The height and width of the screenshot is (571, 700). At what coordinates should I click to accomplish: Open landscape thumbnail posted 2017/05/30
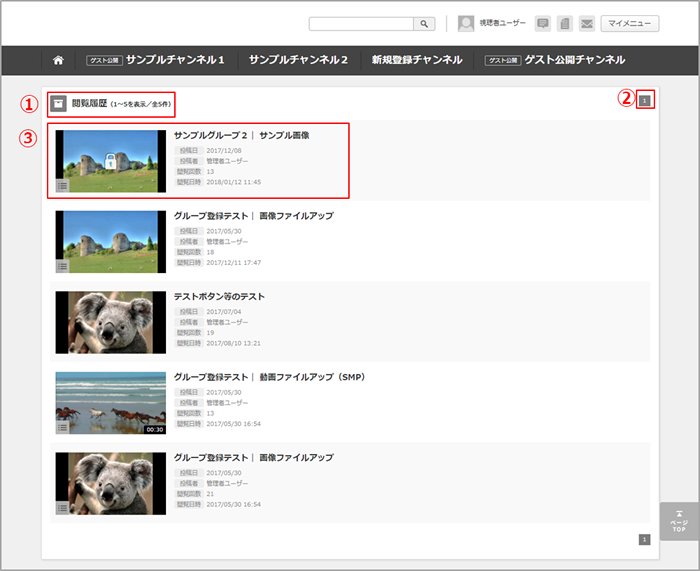[111, 242]
